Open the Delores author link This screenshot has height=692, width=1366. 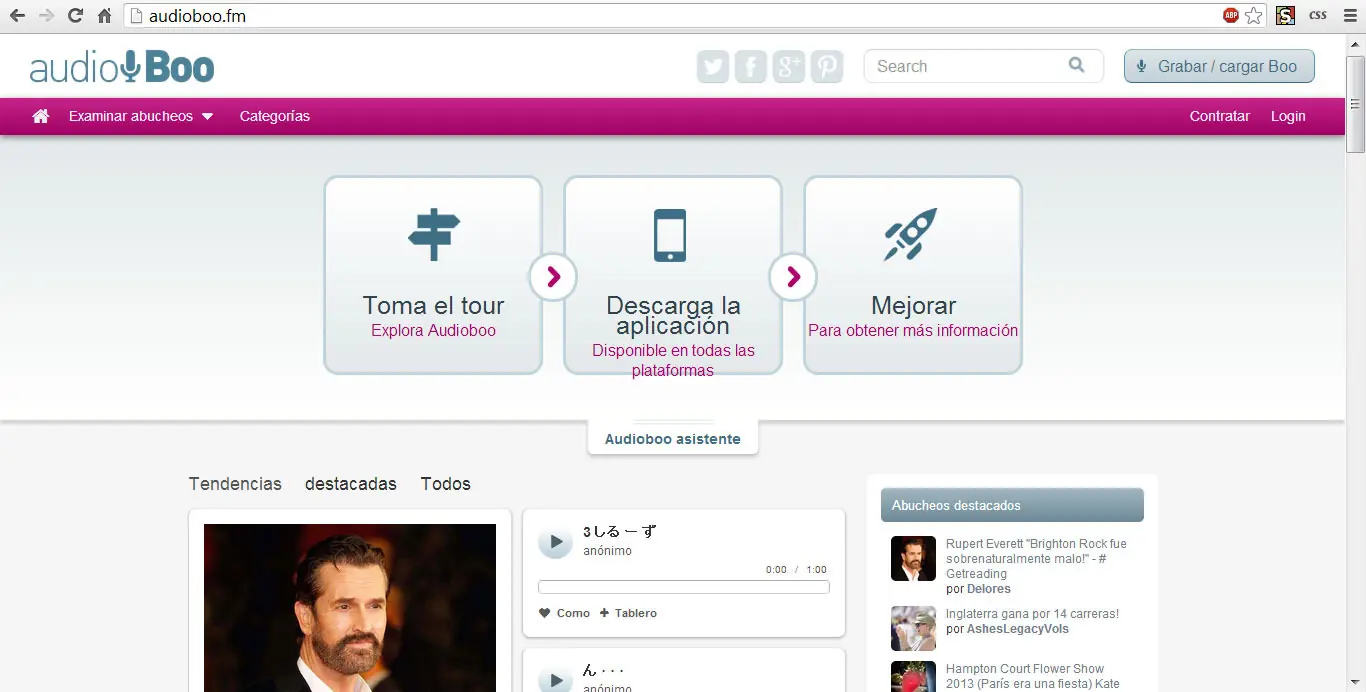coord(989,589)
